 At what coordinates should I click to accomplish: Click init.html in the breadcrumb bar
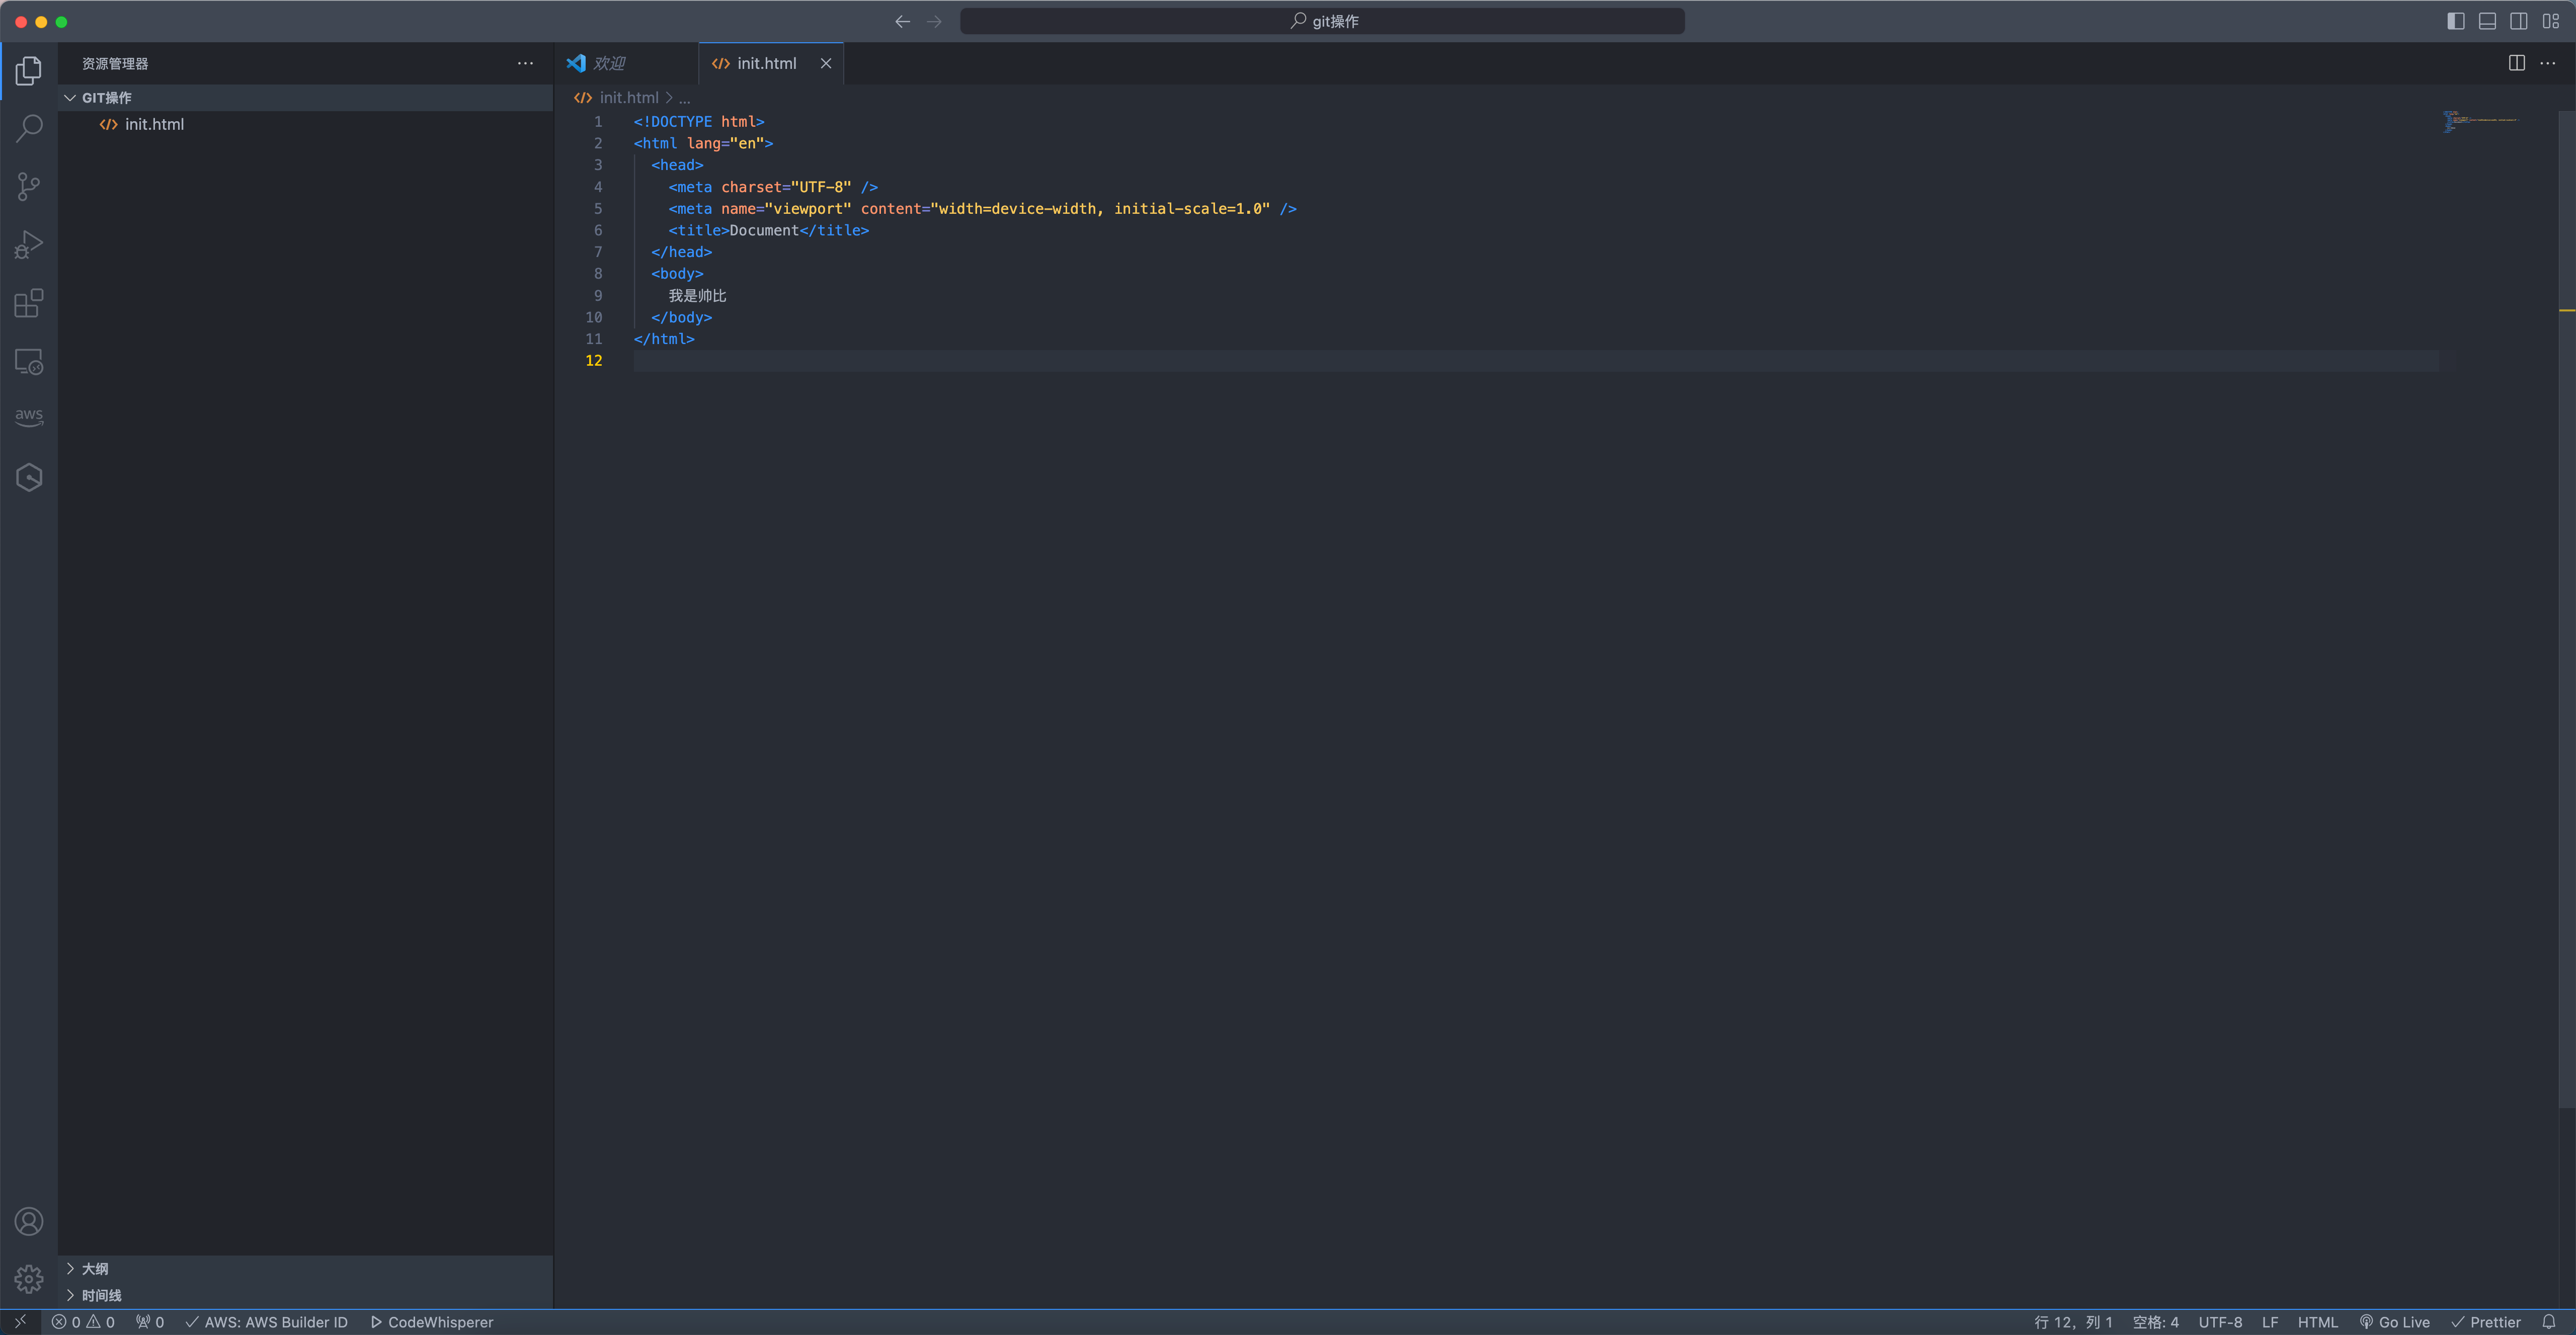coord(629,98)
